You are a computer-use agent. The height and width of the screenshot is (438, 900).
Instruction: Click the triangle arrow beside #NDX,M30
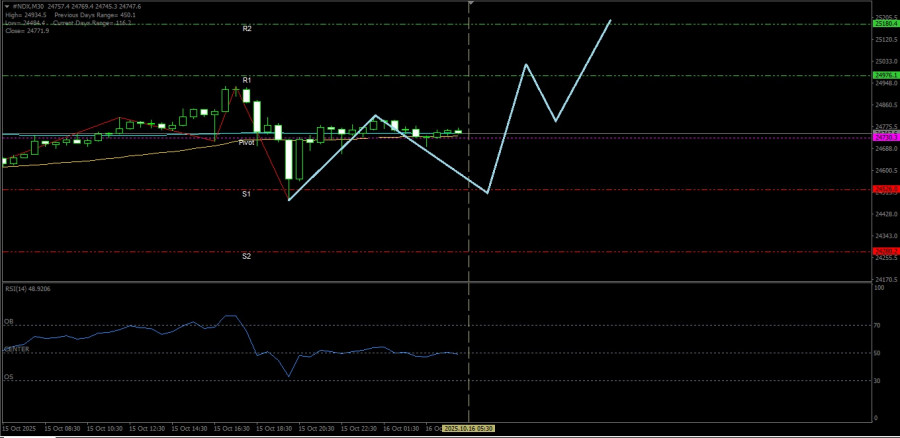(x=4, y=6)
